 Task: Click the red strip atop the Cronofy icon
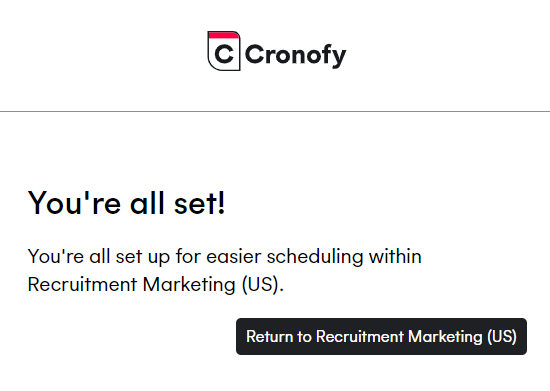click(x=224, y=35)
